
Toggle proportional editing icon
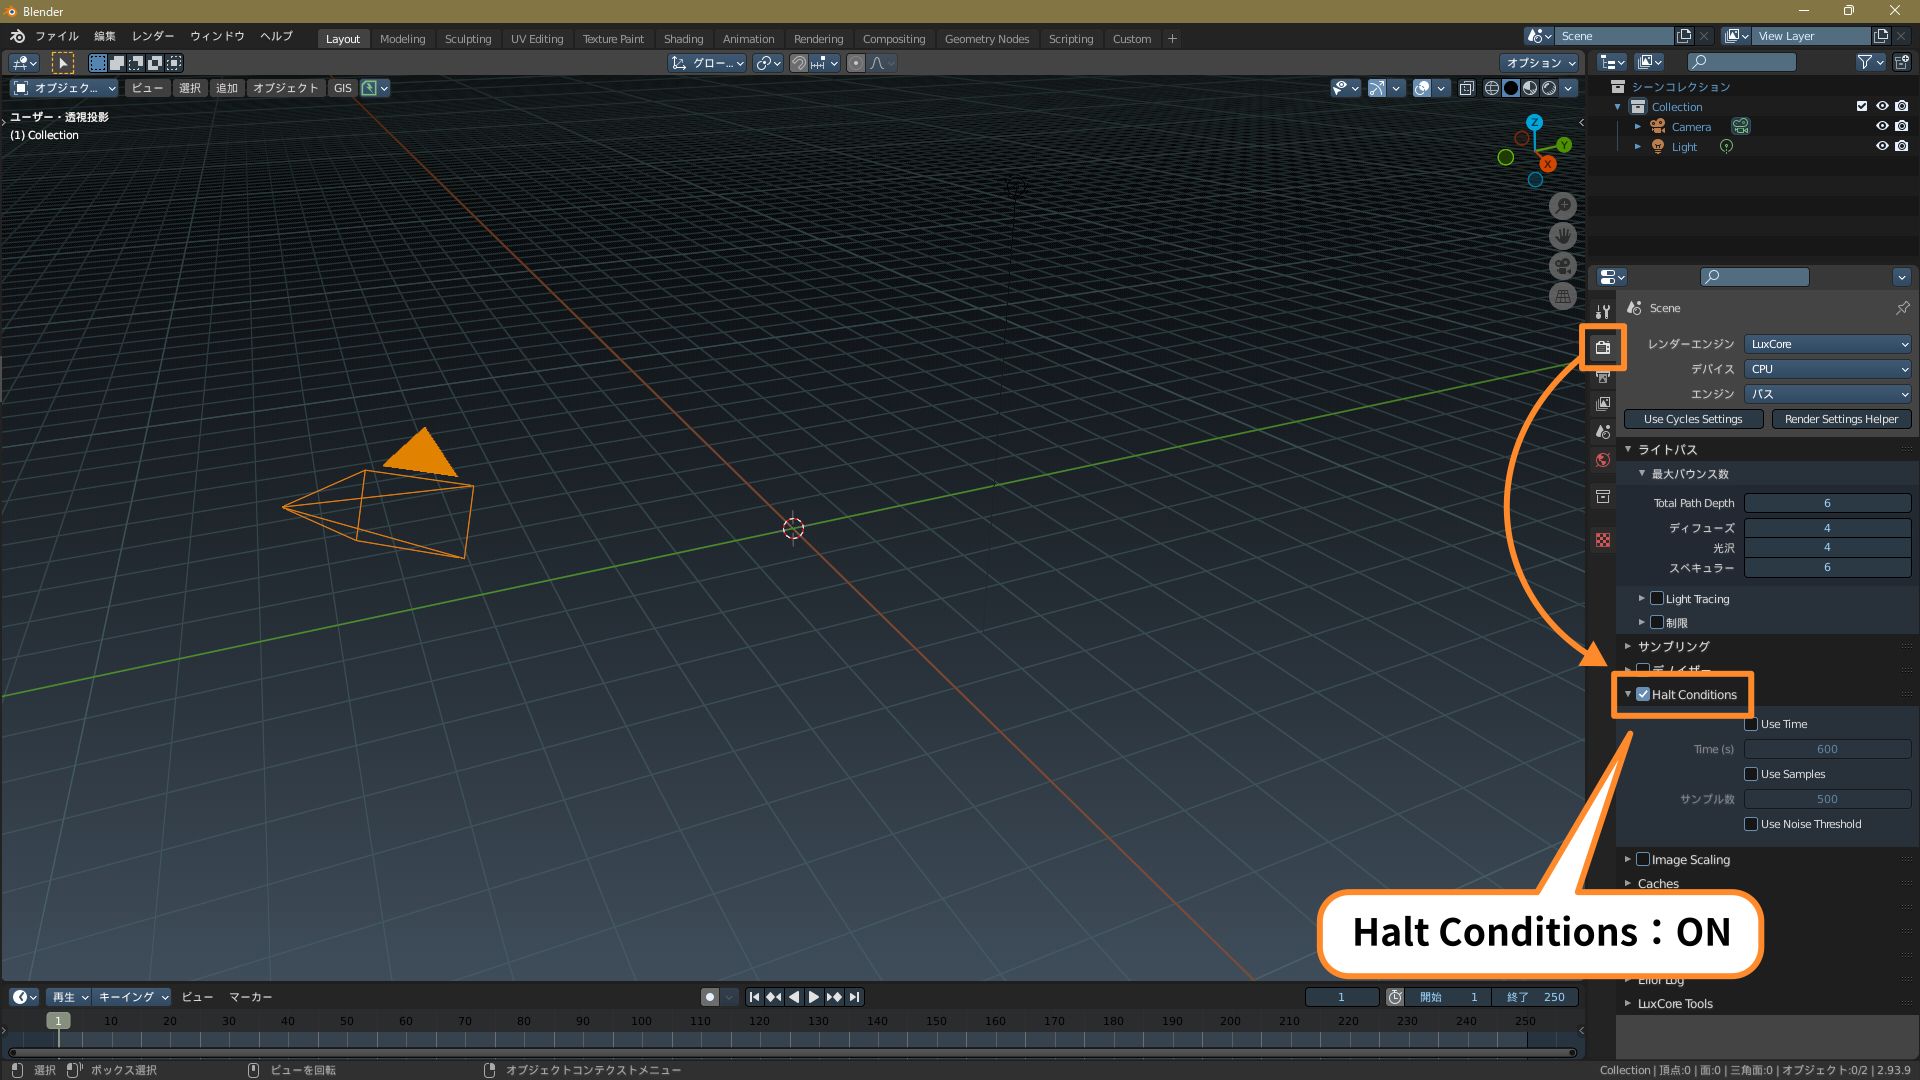pos(856,63)
